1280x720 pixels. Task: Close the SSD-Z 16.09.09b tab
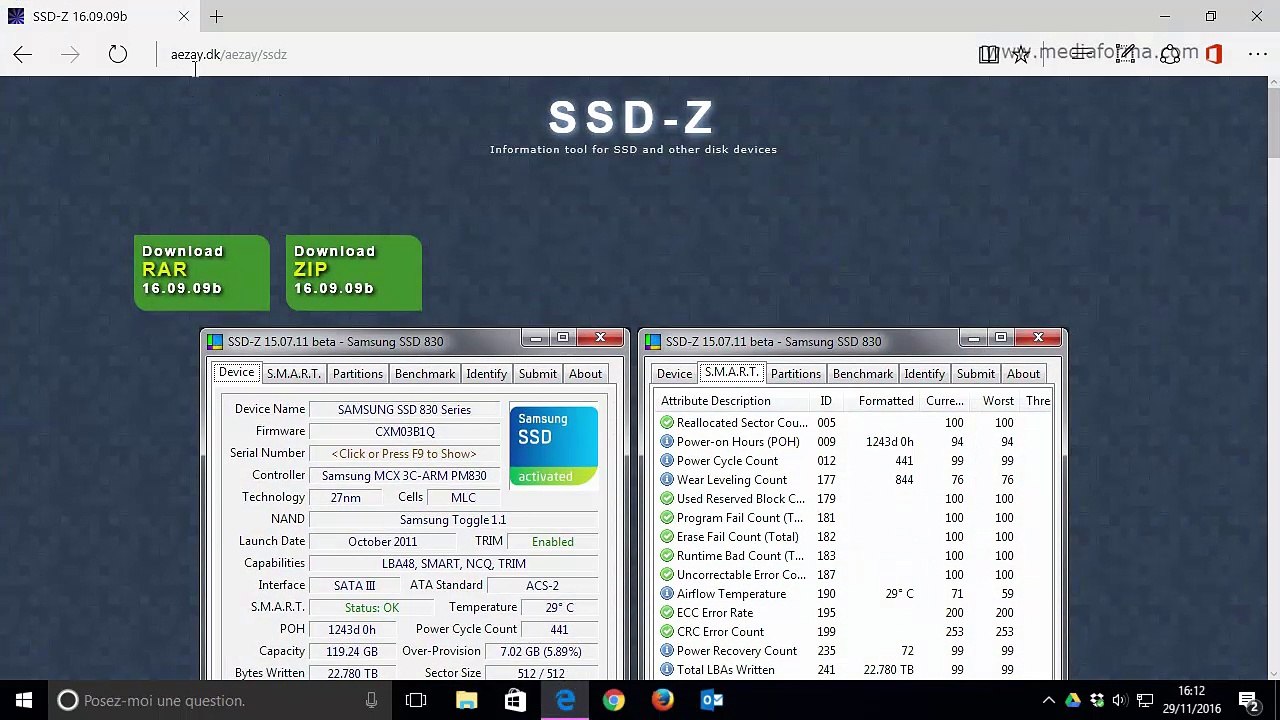[x=184, y=16]
